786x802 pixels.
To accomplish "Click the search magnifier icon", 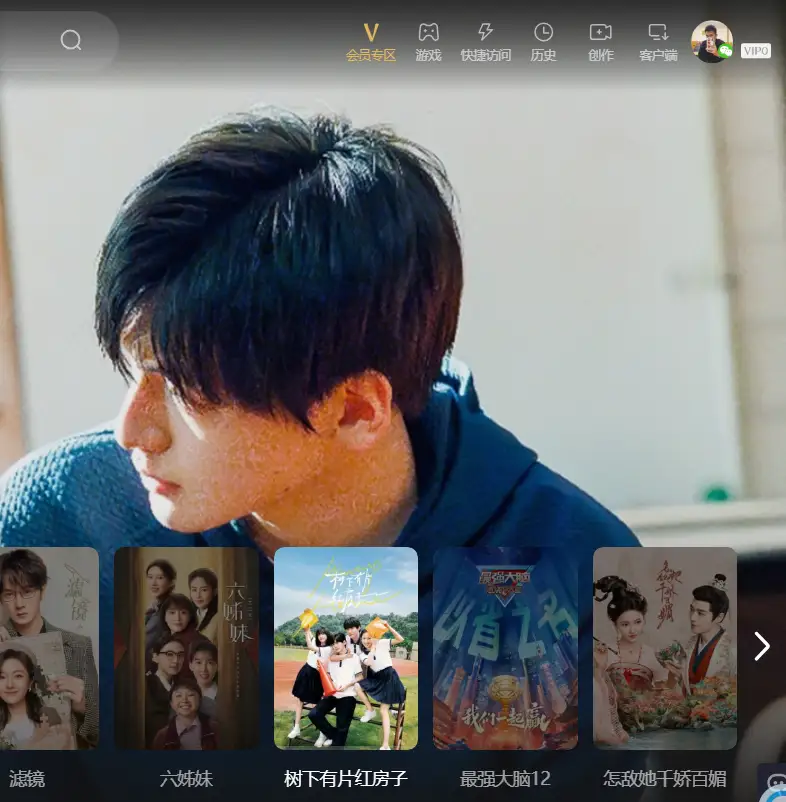I will coord(71,40).
